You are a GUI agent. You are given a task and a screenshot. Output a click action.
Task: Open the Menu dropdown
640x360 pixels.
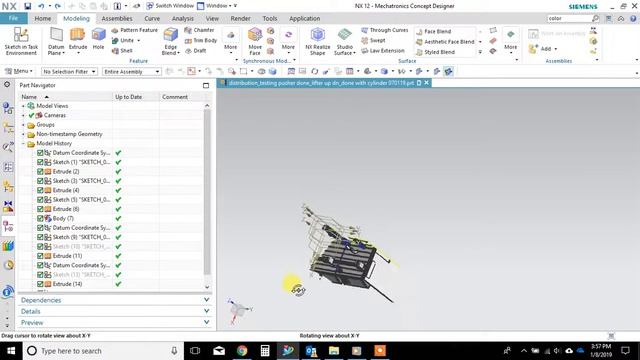[18, 71]
